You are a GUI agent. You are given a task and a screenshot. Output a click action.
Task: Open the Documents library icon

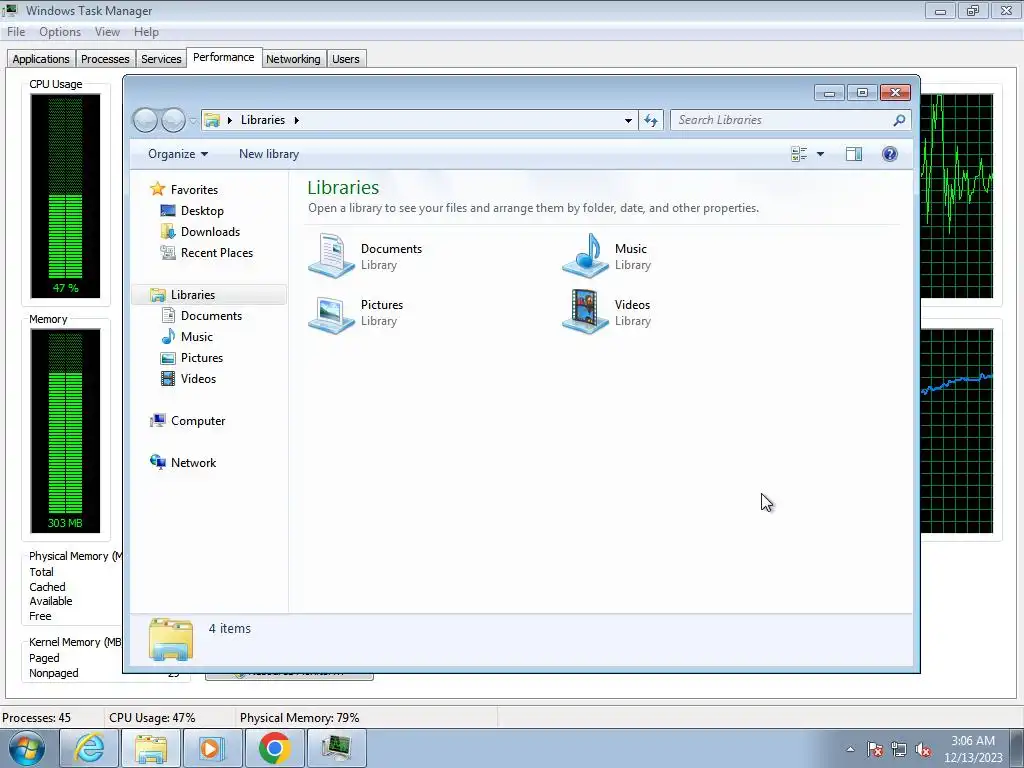pyautogui.click(x=332, y=256)
